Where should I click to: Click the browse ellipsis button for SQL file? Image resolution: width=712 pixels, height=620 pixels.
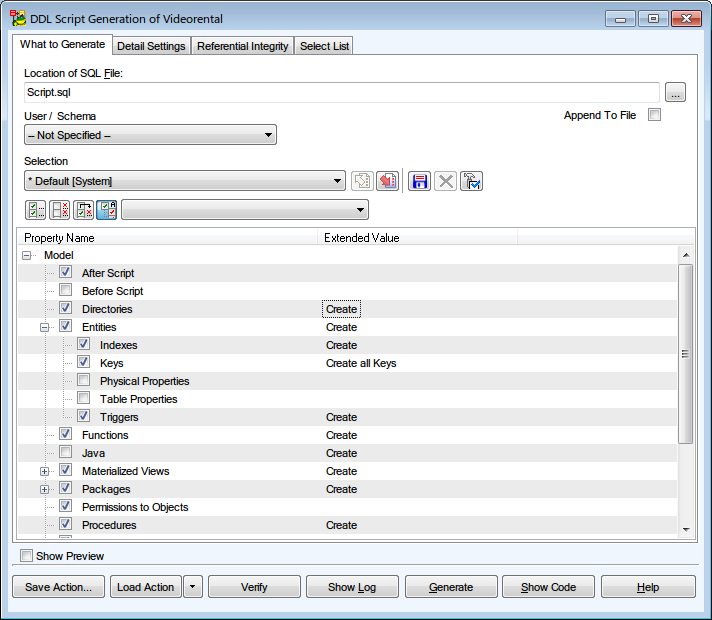[675, 92]
